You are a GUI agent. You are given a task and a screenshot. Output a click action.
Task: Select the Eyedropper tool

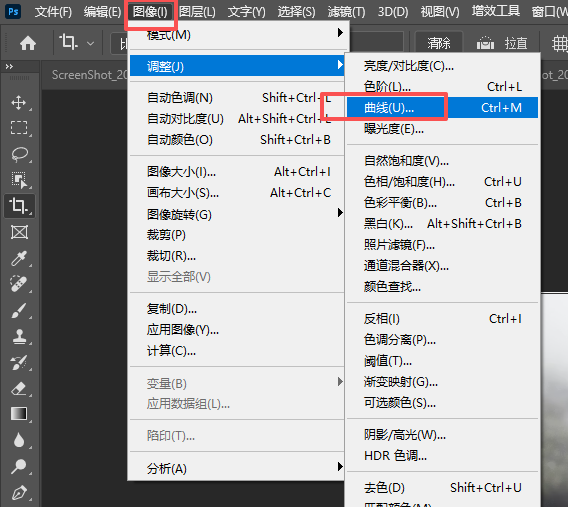pyautogui.click(x=19, y=259)
